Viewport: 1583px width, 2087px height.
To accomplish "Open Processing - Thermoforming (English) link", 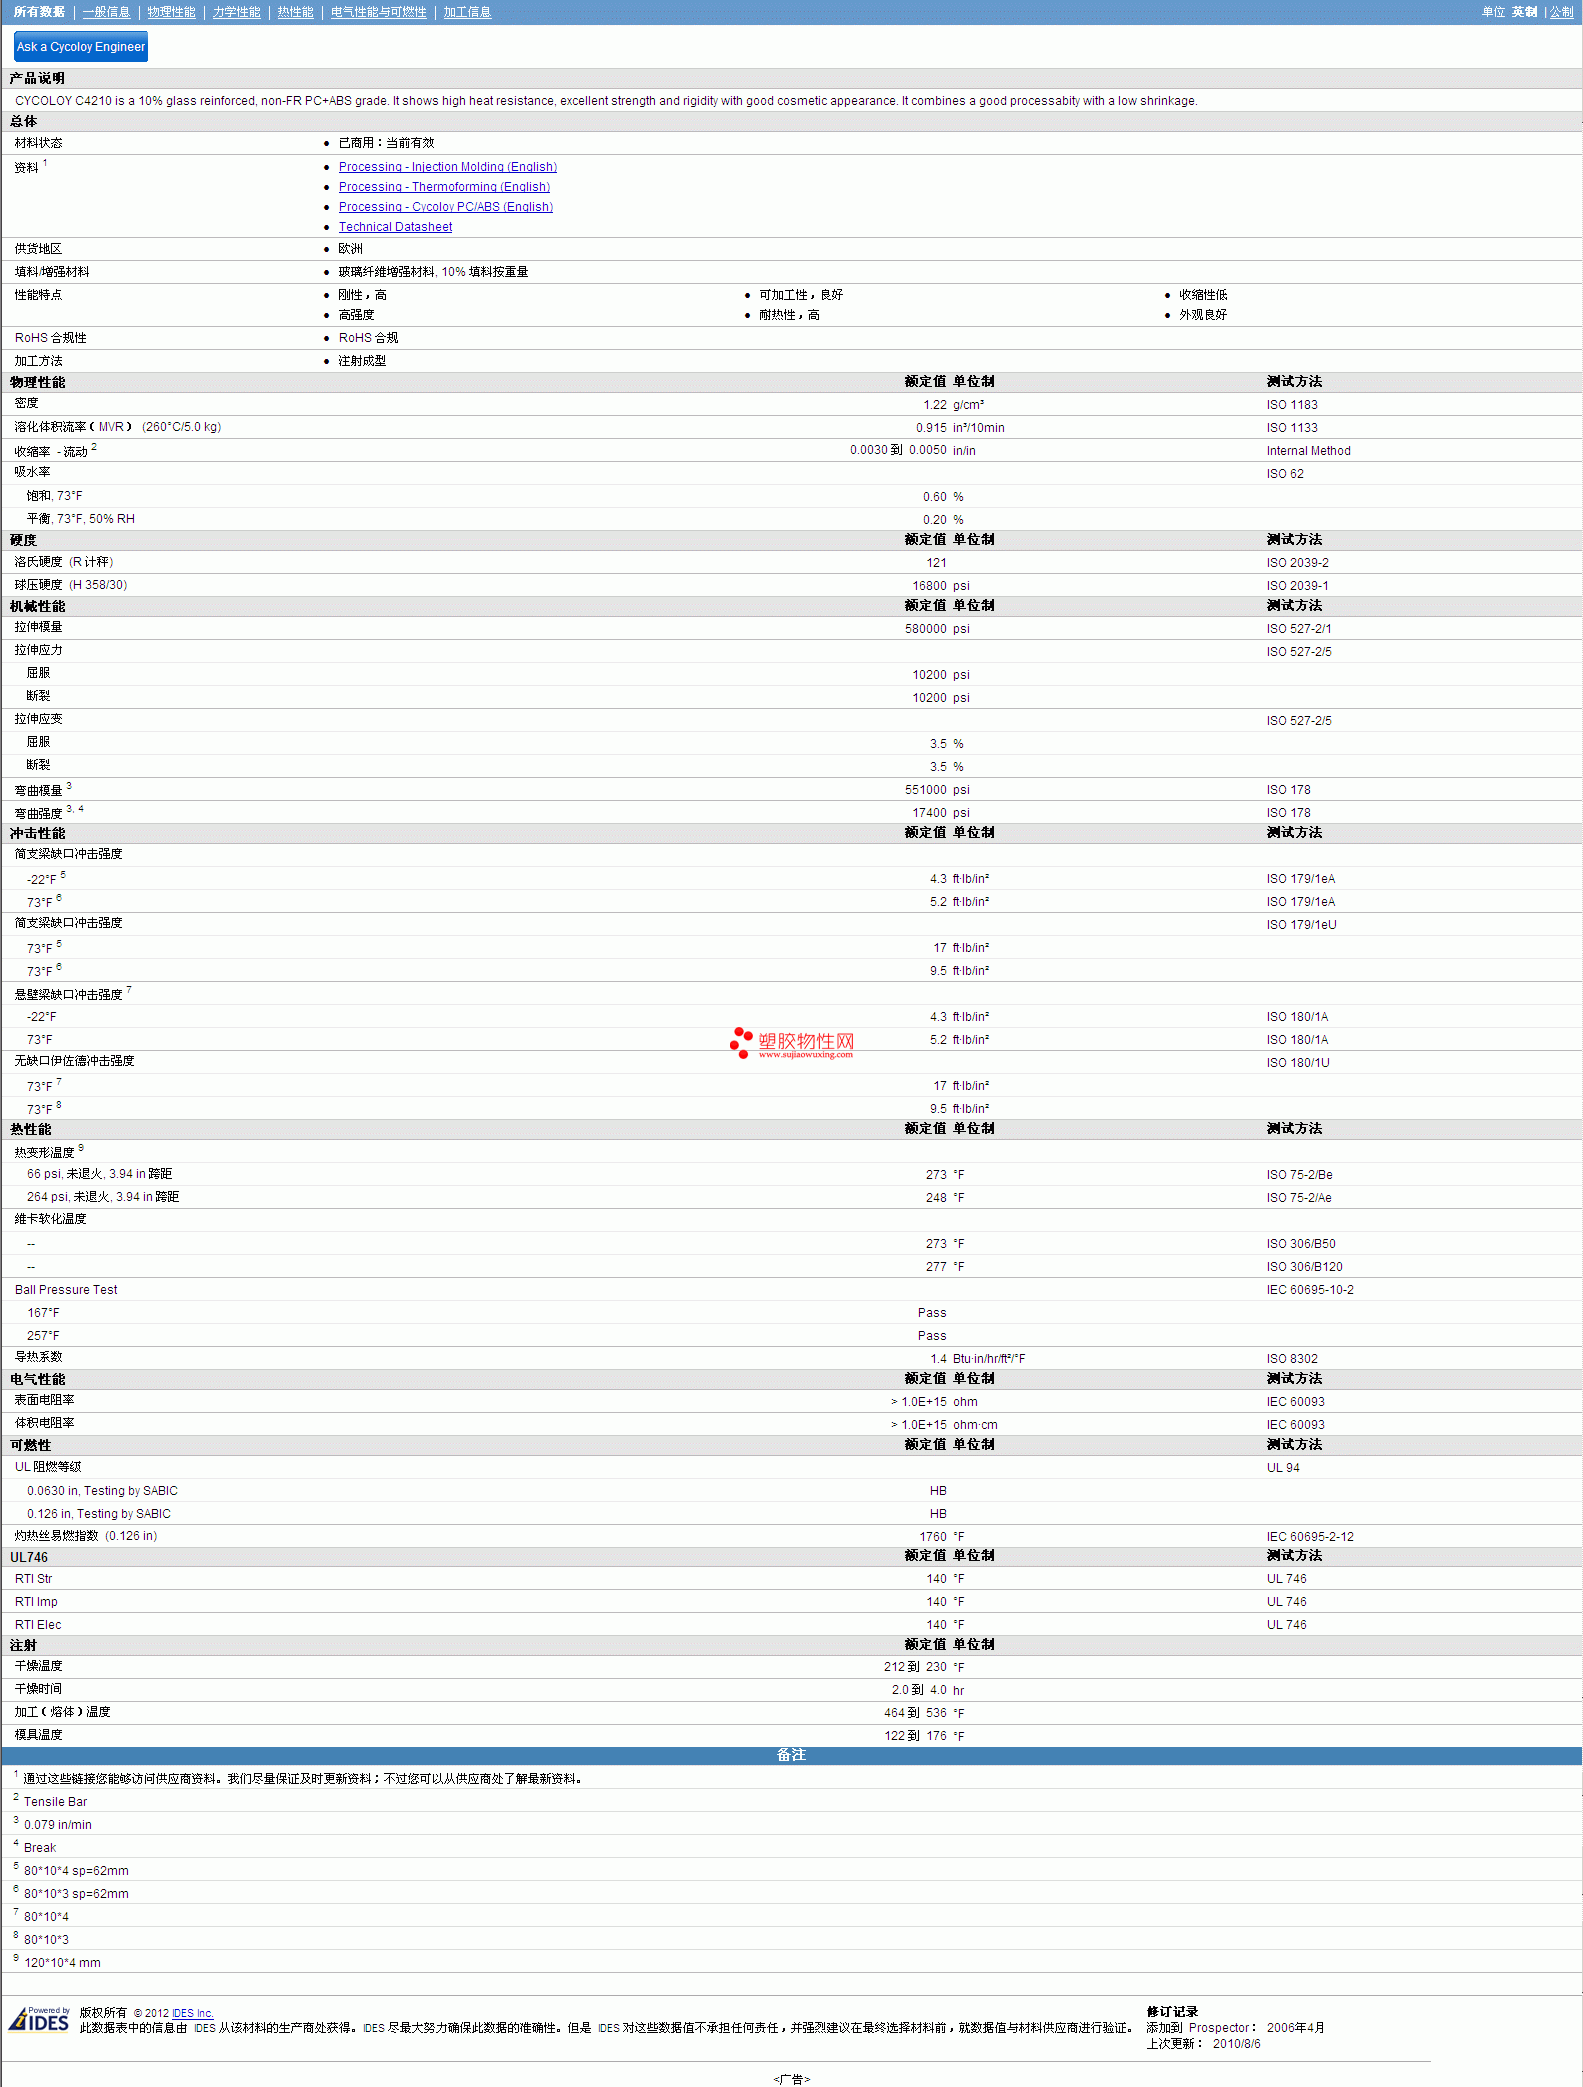I will click(x=444, y=187).
